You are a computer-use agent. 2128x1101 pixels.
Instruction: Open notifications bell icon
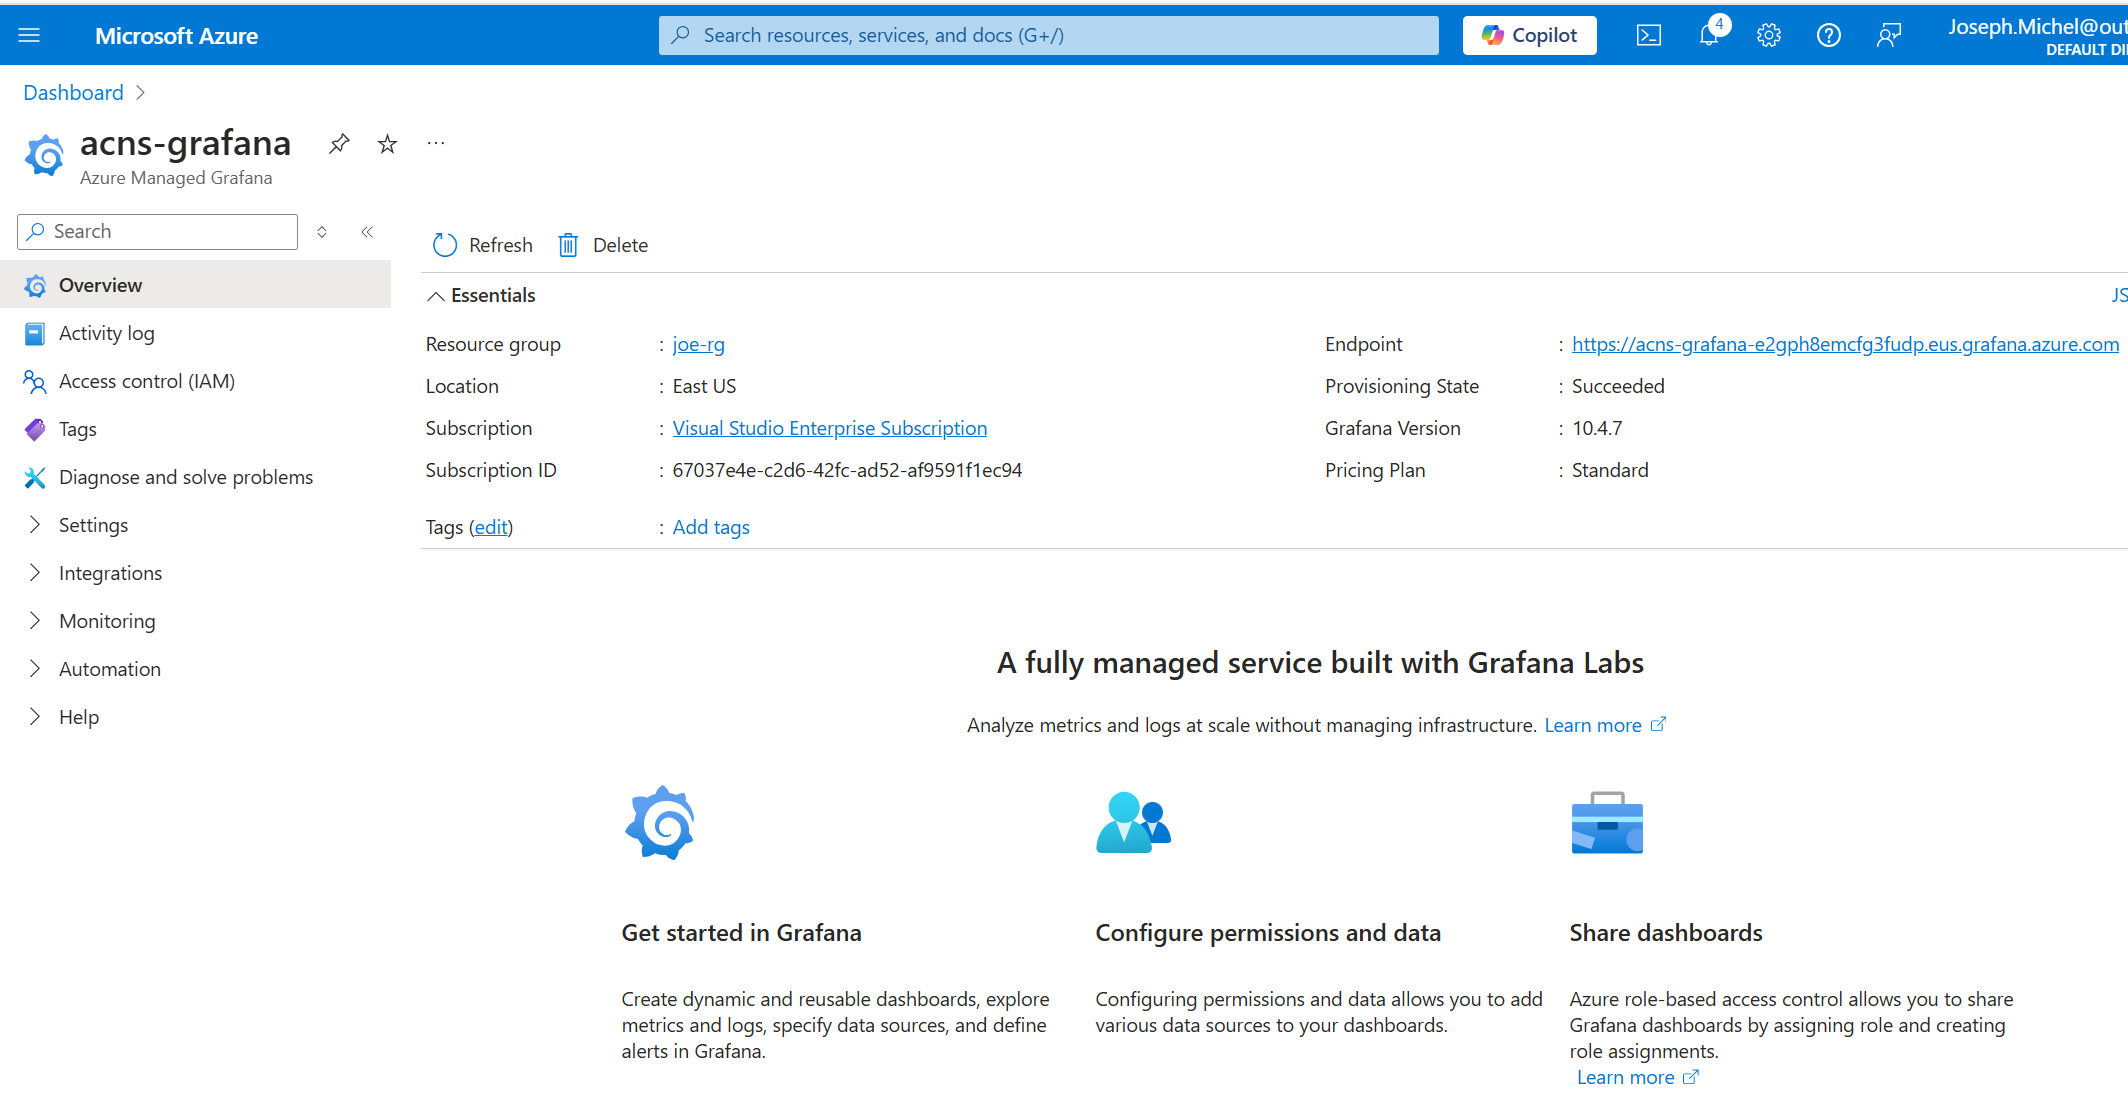point(1709,36)
